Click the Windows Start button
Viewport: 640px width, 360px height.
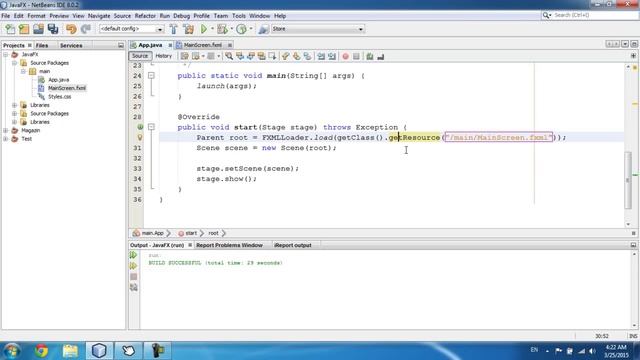coord(11,351)
